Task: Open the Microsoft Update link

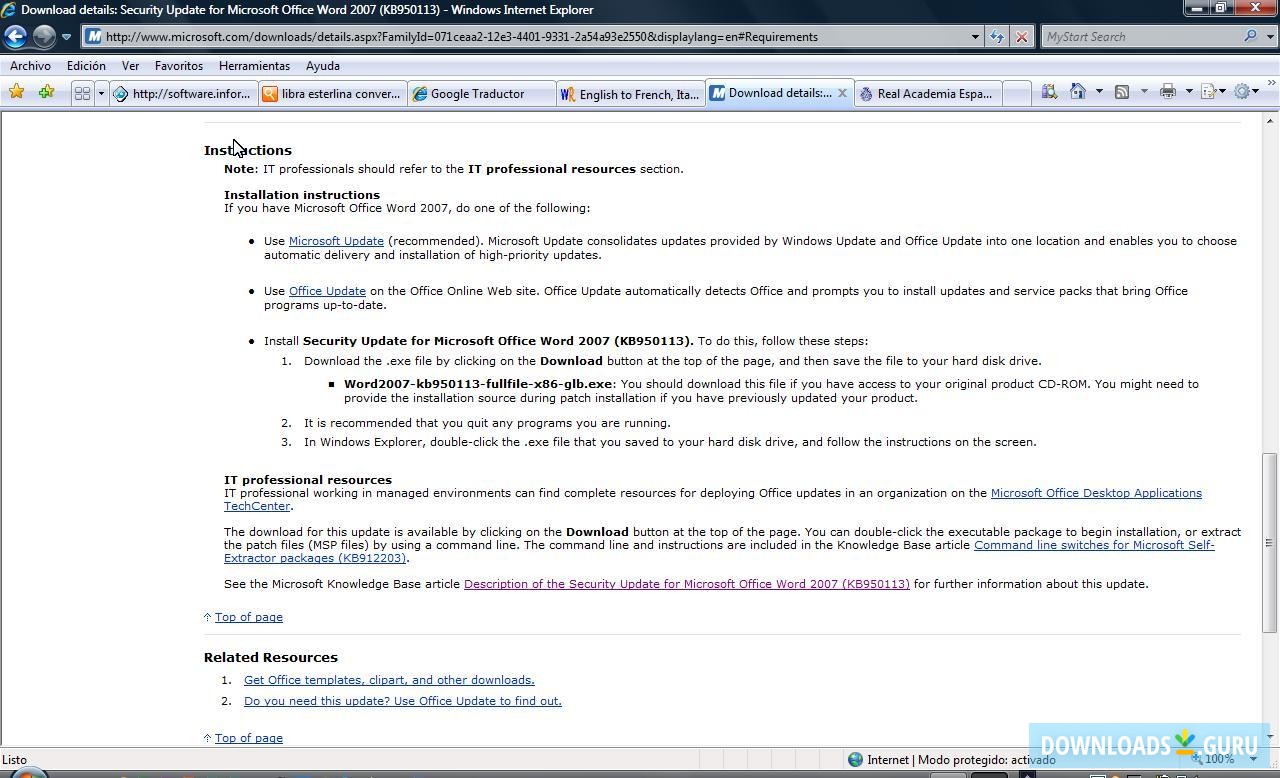Action: (x=336, y=241)
